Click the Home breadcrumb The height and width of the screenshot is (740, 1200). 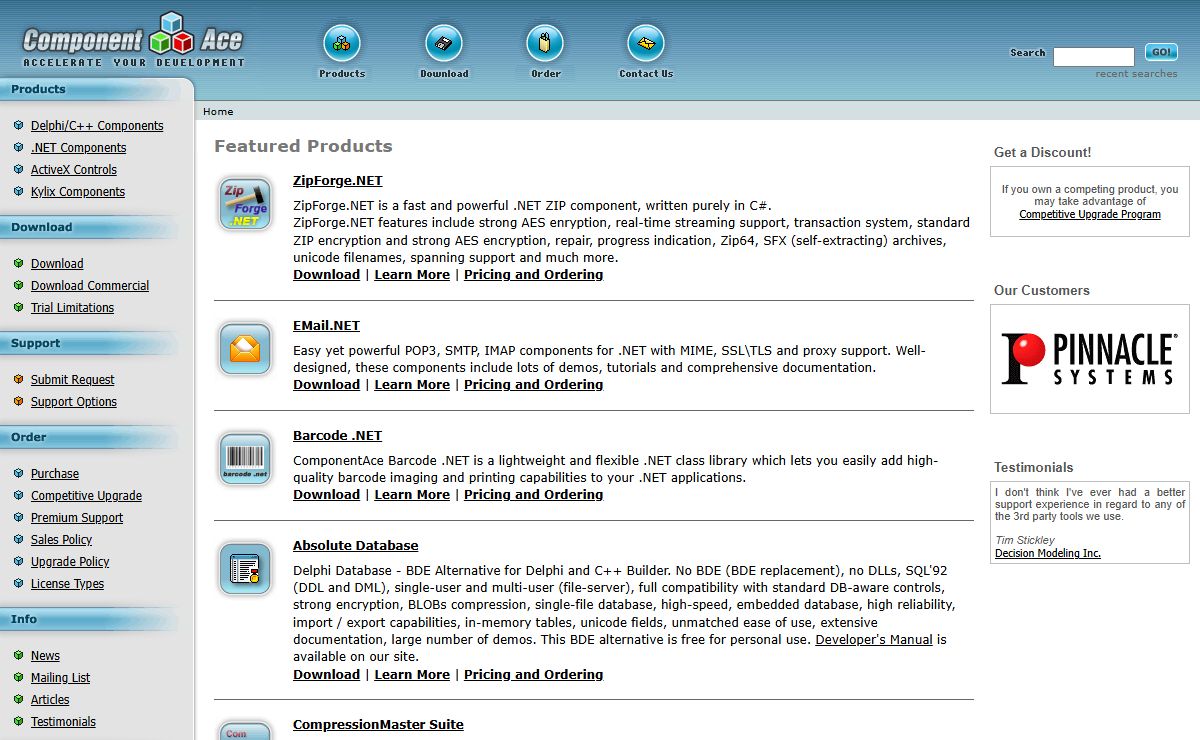coord(218,112)
